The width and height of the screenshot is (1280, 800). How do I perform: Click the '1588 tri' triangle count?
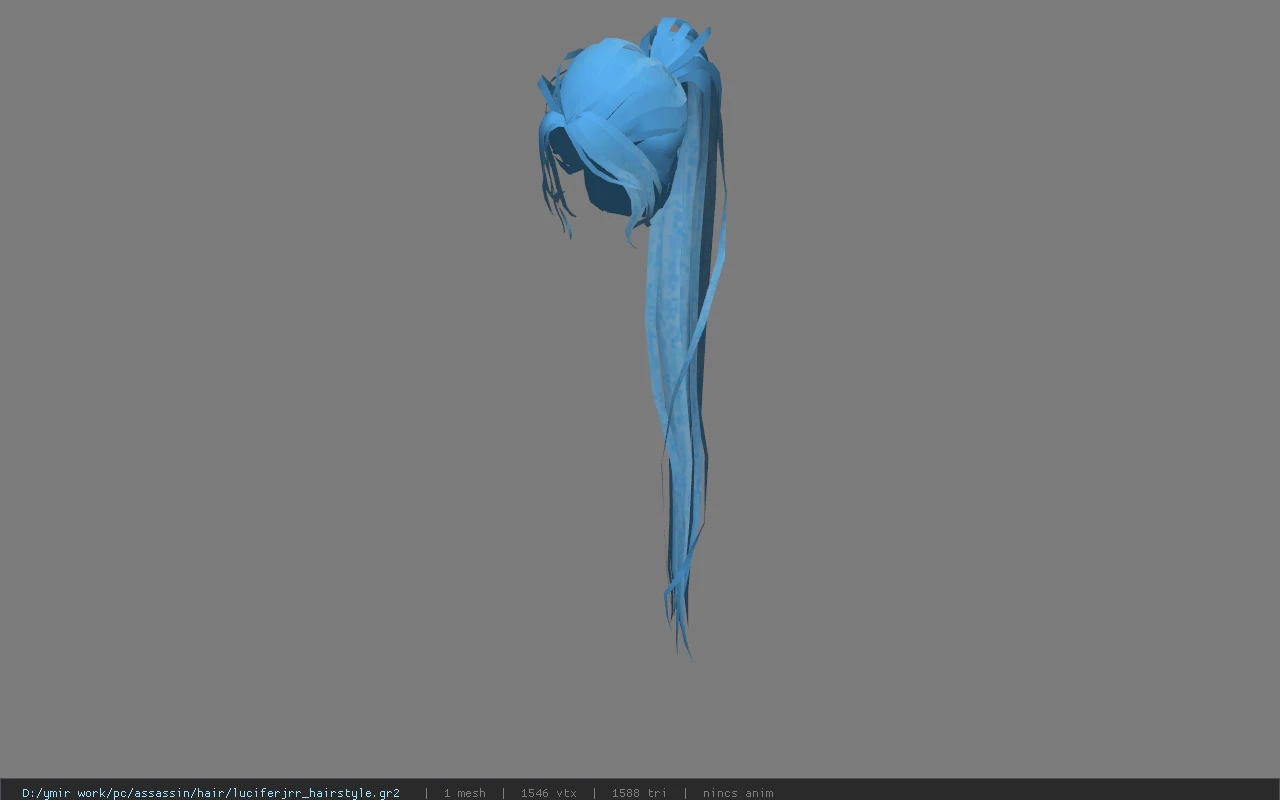pos(639,793)
